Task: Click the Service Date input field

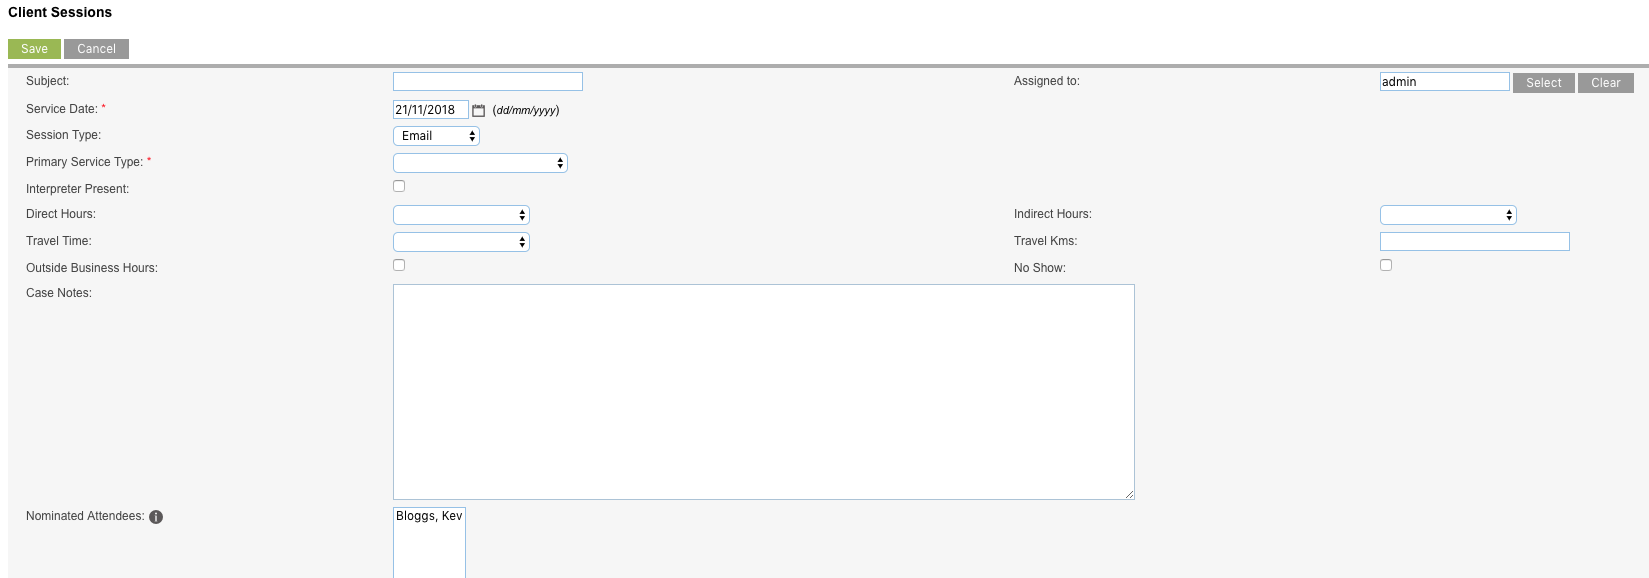Action: pyautogui.click(x=430, y=110)
